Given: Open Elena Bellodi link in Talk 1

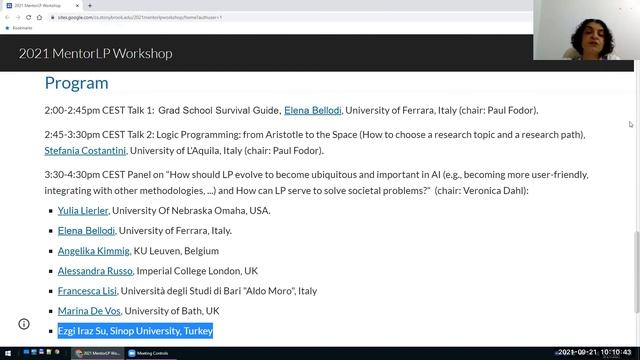Looking at the screenshot, I should [x=313, y=110].
